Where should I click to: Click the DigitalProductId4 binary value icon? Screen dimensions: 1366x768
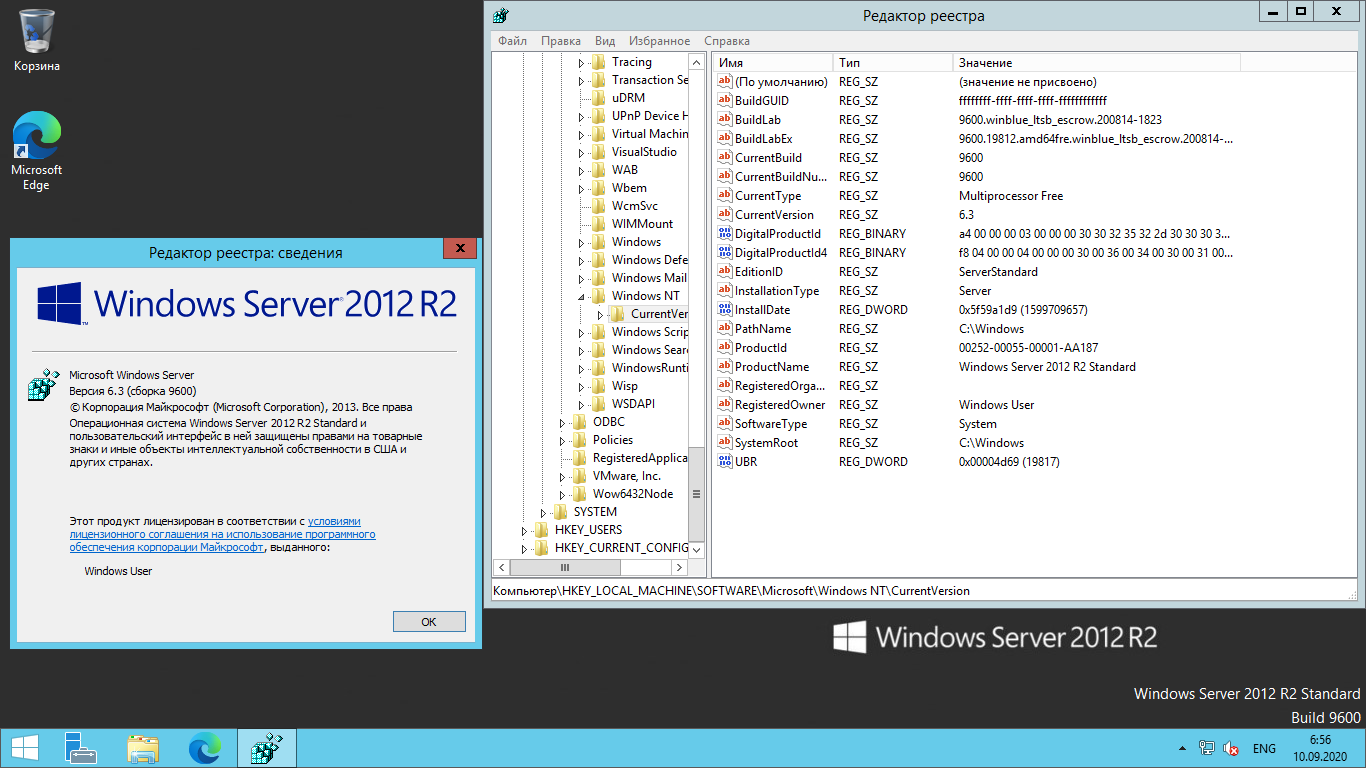pos(725,253)
